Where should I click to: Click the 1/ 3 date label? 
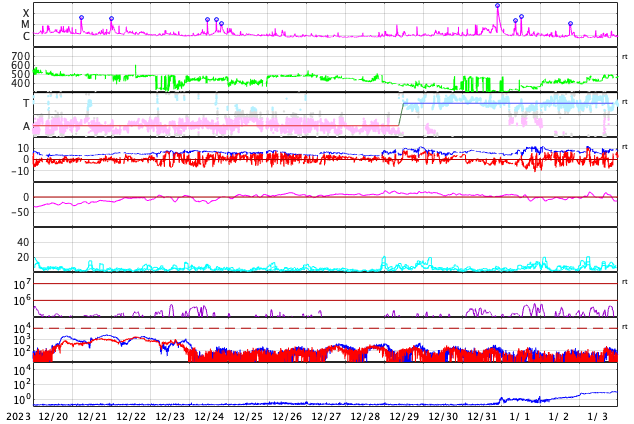[x=598, y=417]
